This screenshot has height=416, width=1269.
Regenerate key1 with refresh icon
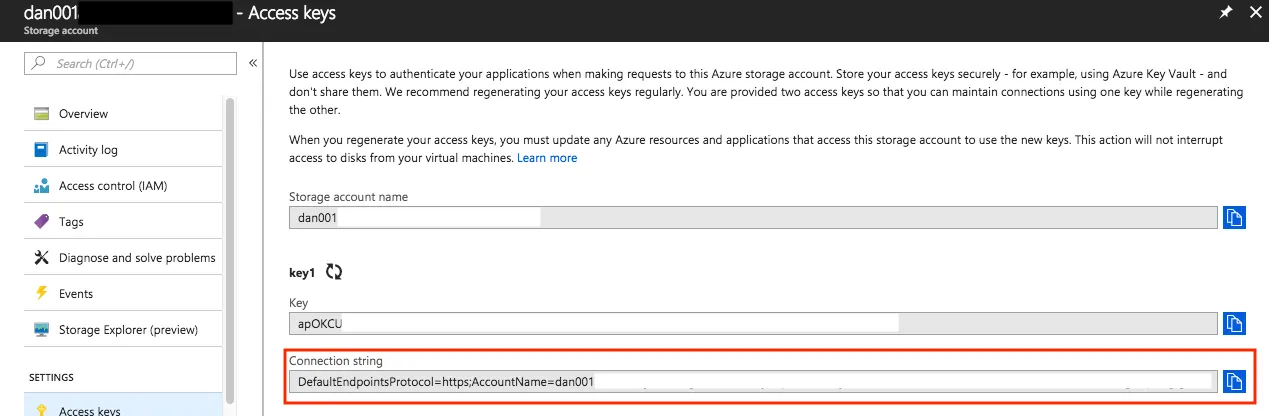[335, 271]
